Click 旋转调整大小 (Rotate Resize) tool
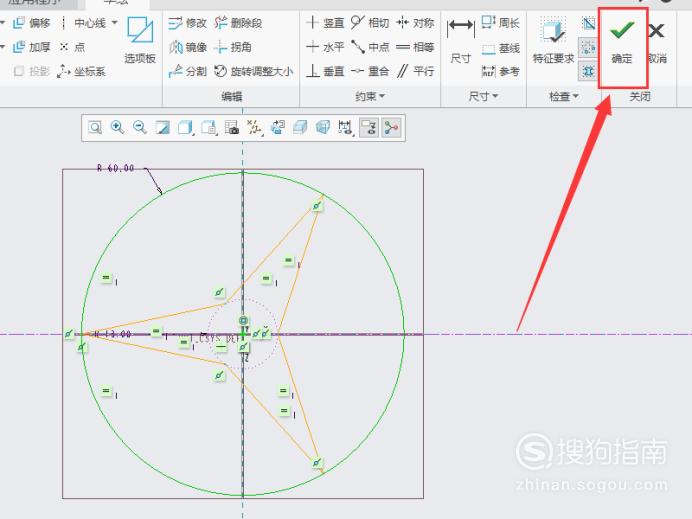Screen dimensions: 692x519 click(254, 71)
